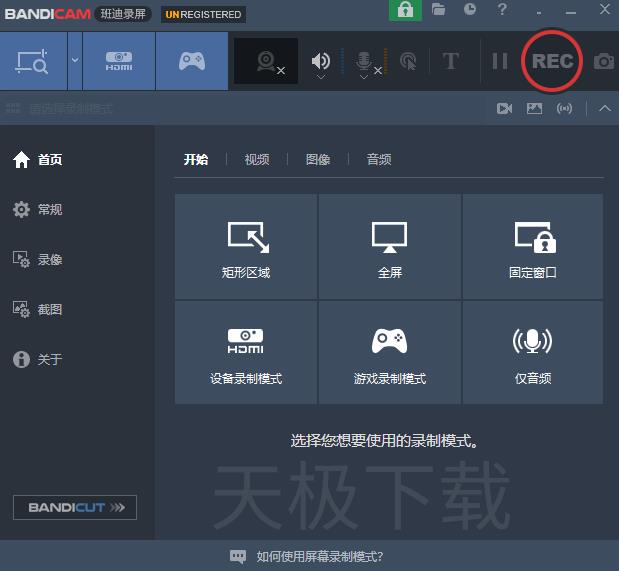This screenshot has width=619, height=571.
Task: Switch to the 音频 tab
Action: tap(379, 160)
